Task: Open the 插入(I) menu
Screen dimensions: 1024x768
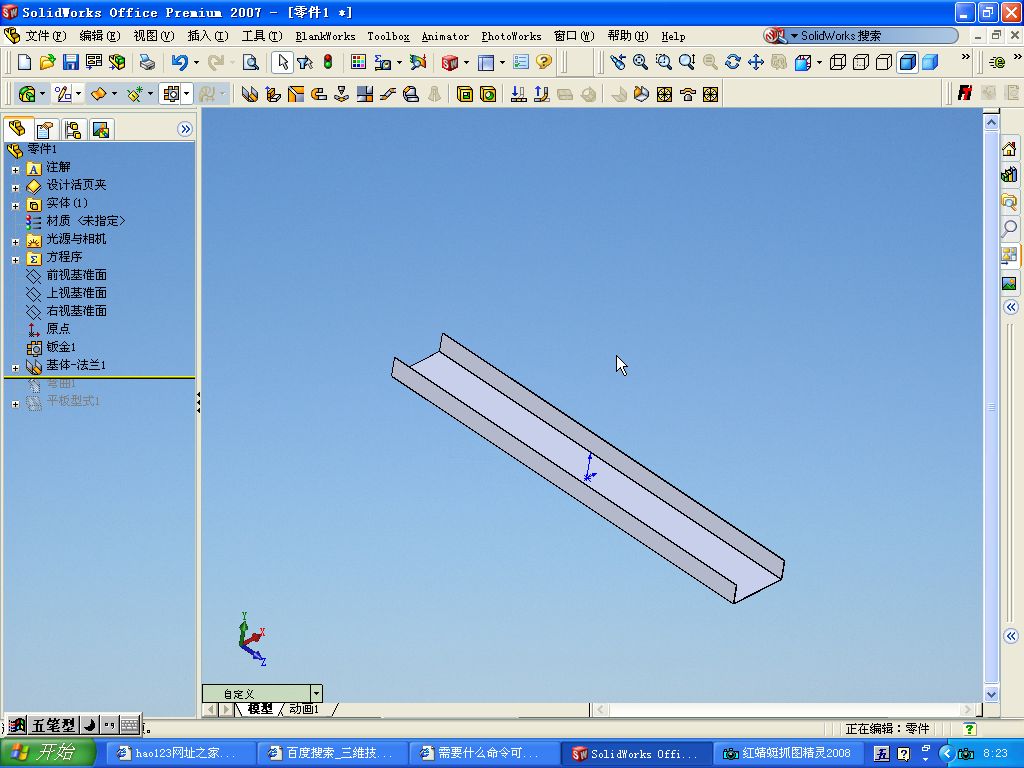Action: pos(208,36)
